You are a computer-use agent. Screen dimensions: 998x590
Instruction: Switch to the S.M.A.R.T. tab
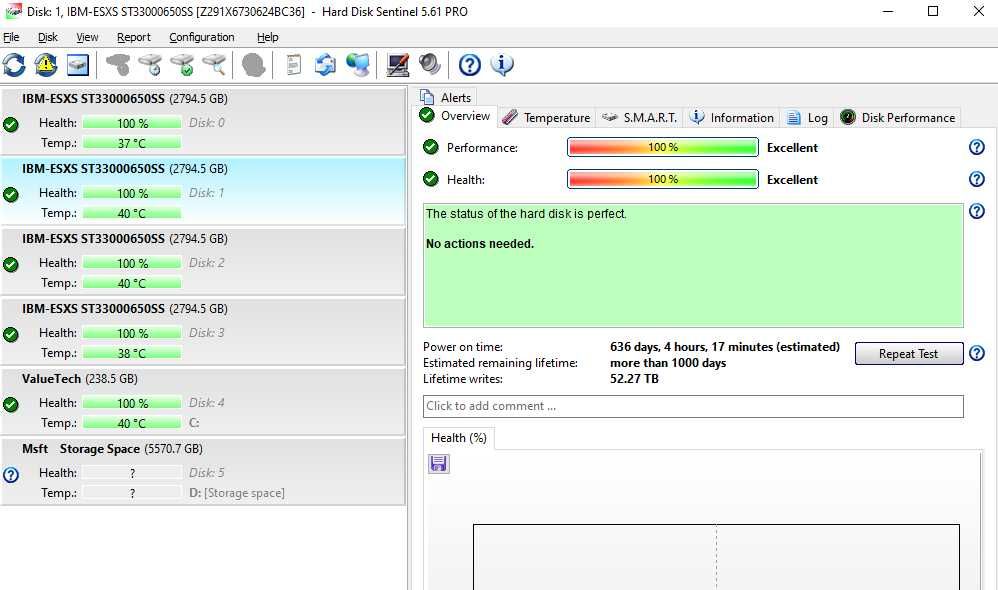click(x=639, y=117)
